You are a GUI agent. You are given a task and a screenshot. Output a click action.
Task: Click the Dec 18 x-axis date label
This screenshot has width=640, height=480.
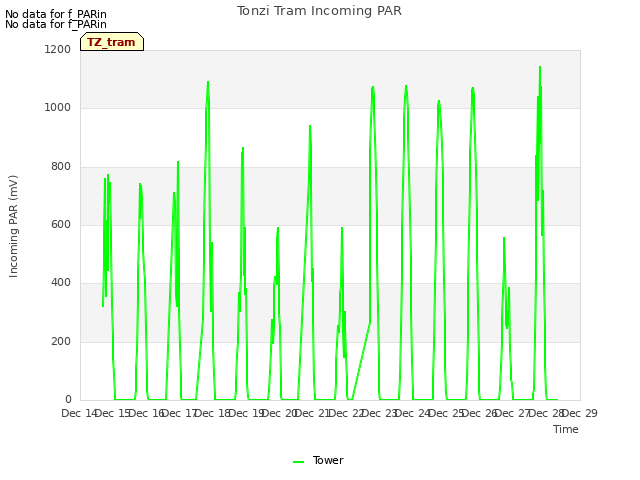click(x=213, y=413)
